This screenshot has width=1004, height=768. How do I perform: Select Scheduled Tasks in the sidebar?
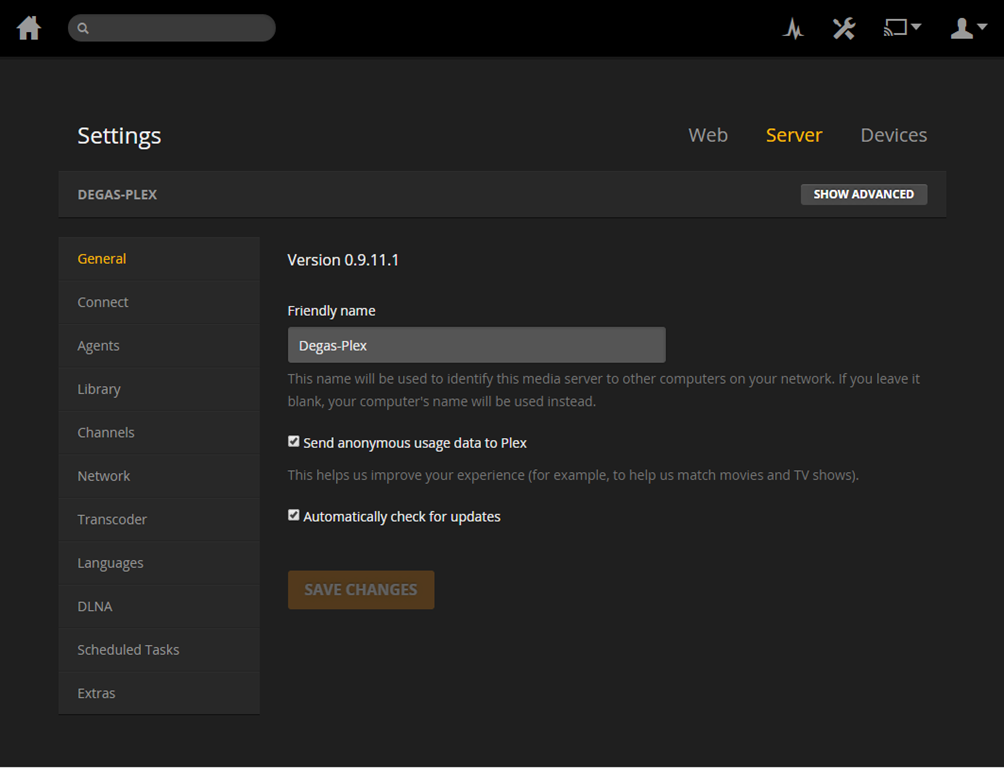tap(128, 649)
